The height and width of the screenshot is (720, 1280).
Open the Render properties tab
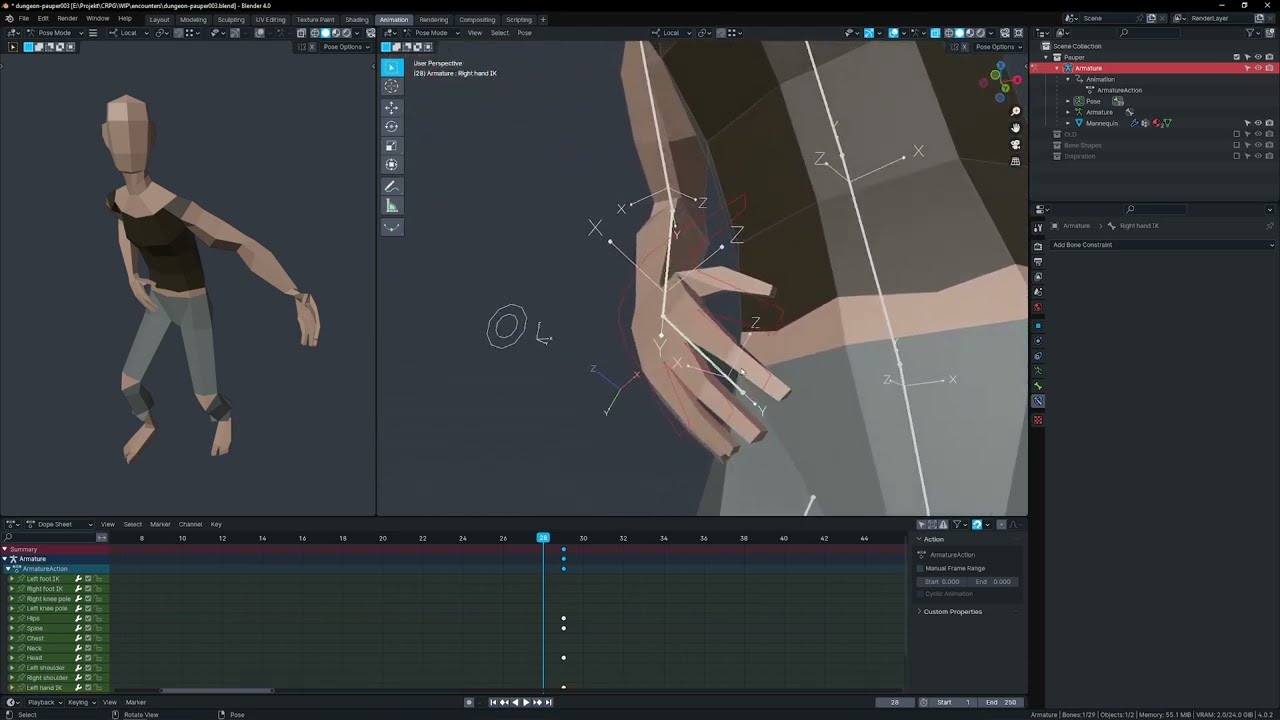point(1038,246)
